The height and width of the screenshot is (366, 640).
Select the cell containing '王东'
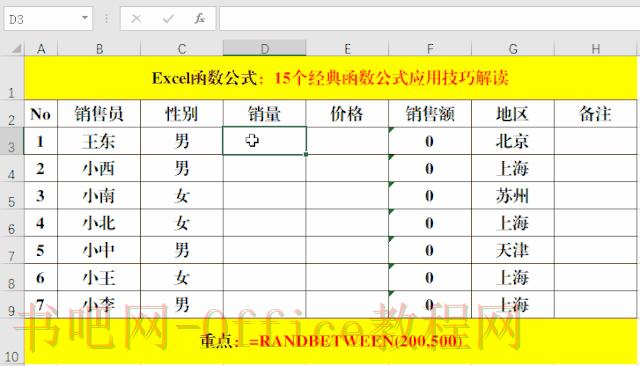[x=99, y=141]
